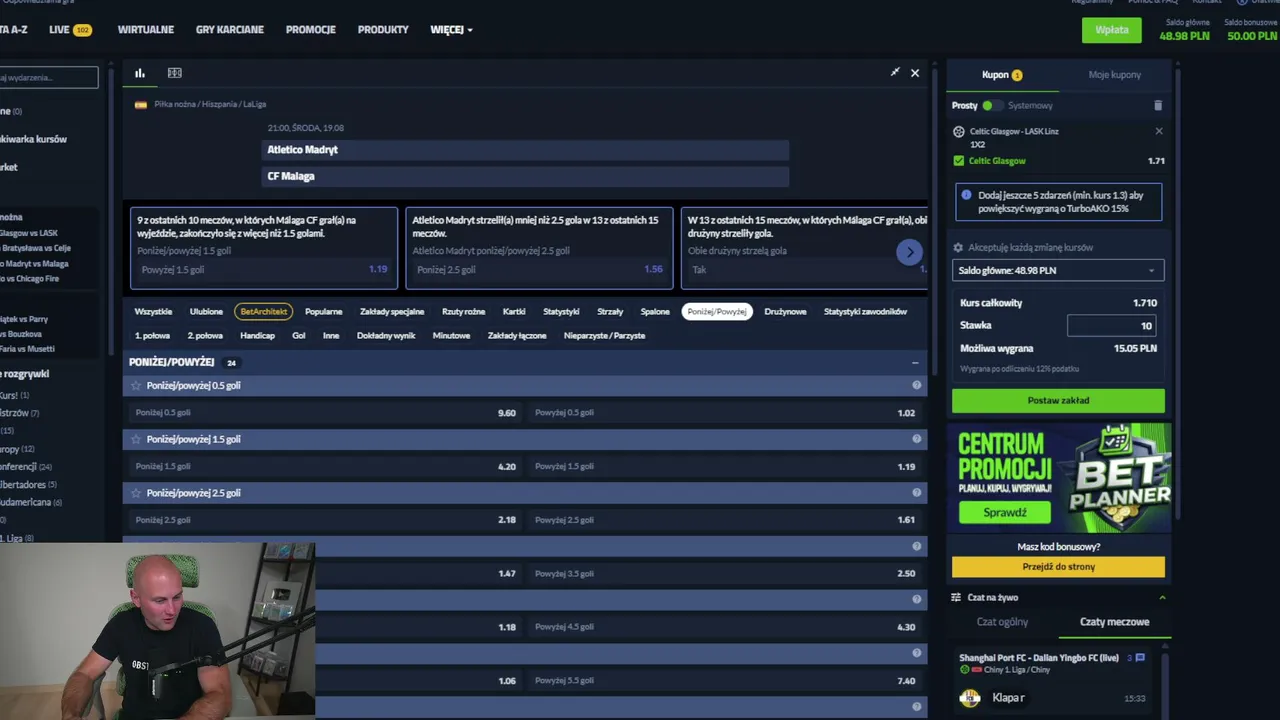Image resolution: width=1280 pixels, height=720 pixels.
Task: Open info for the 3.5 goli market
Action: [x=916, y=546]
